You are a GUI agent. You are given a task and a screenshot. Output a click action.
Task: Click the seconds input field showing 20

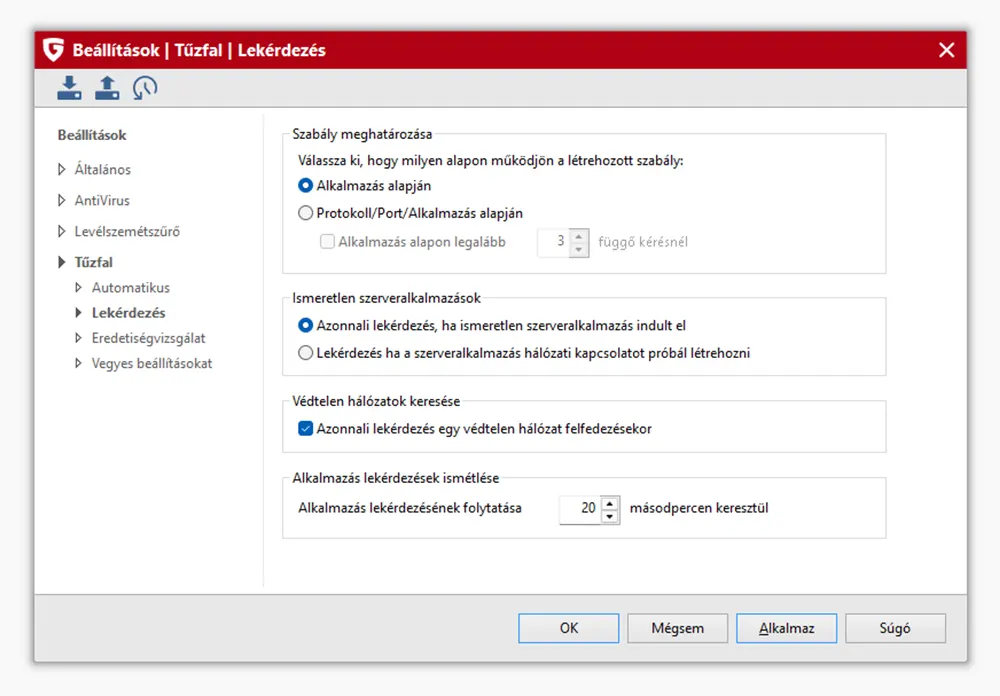coord(579,509)
